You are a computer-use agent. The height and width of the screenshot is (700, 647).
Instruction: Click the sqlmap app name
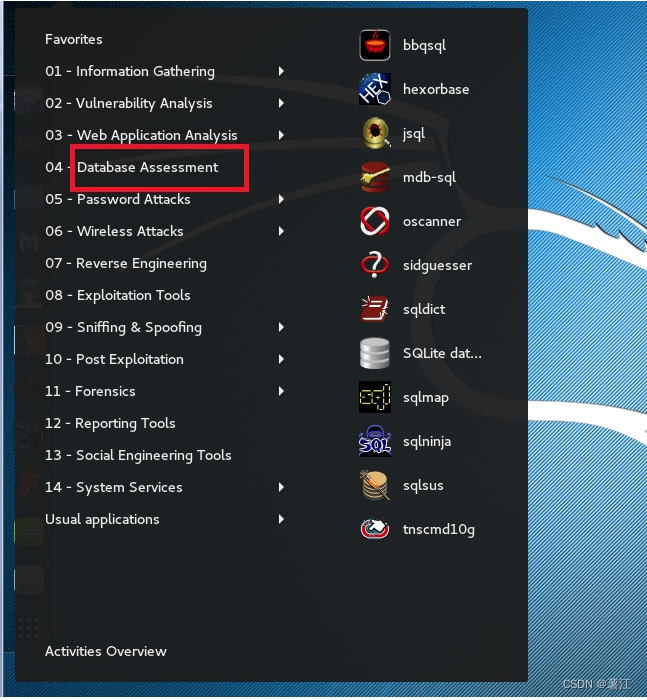(x=426, y=398)
